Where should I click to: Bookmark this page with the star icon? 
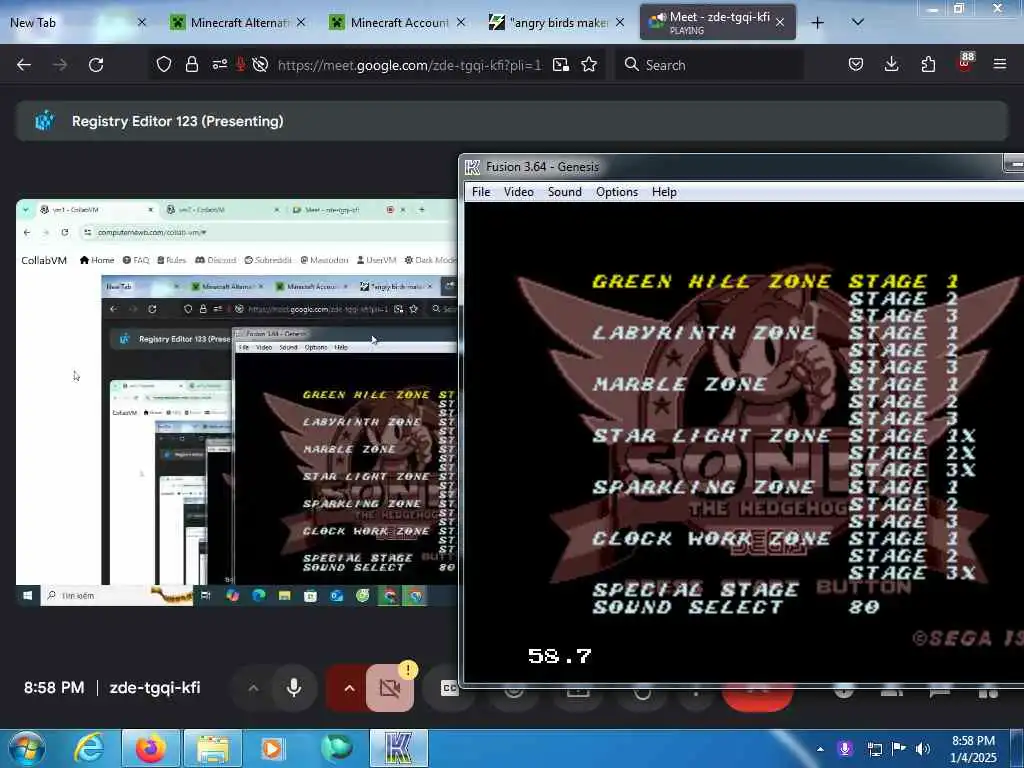point(589,64)
